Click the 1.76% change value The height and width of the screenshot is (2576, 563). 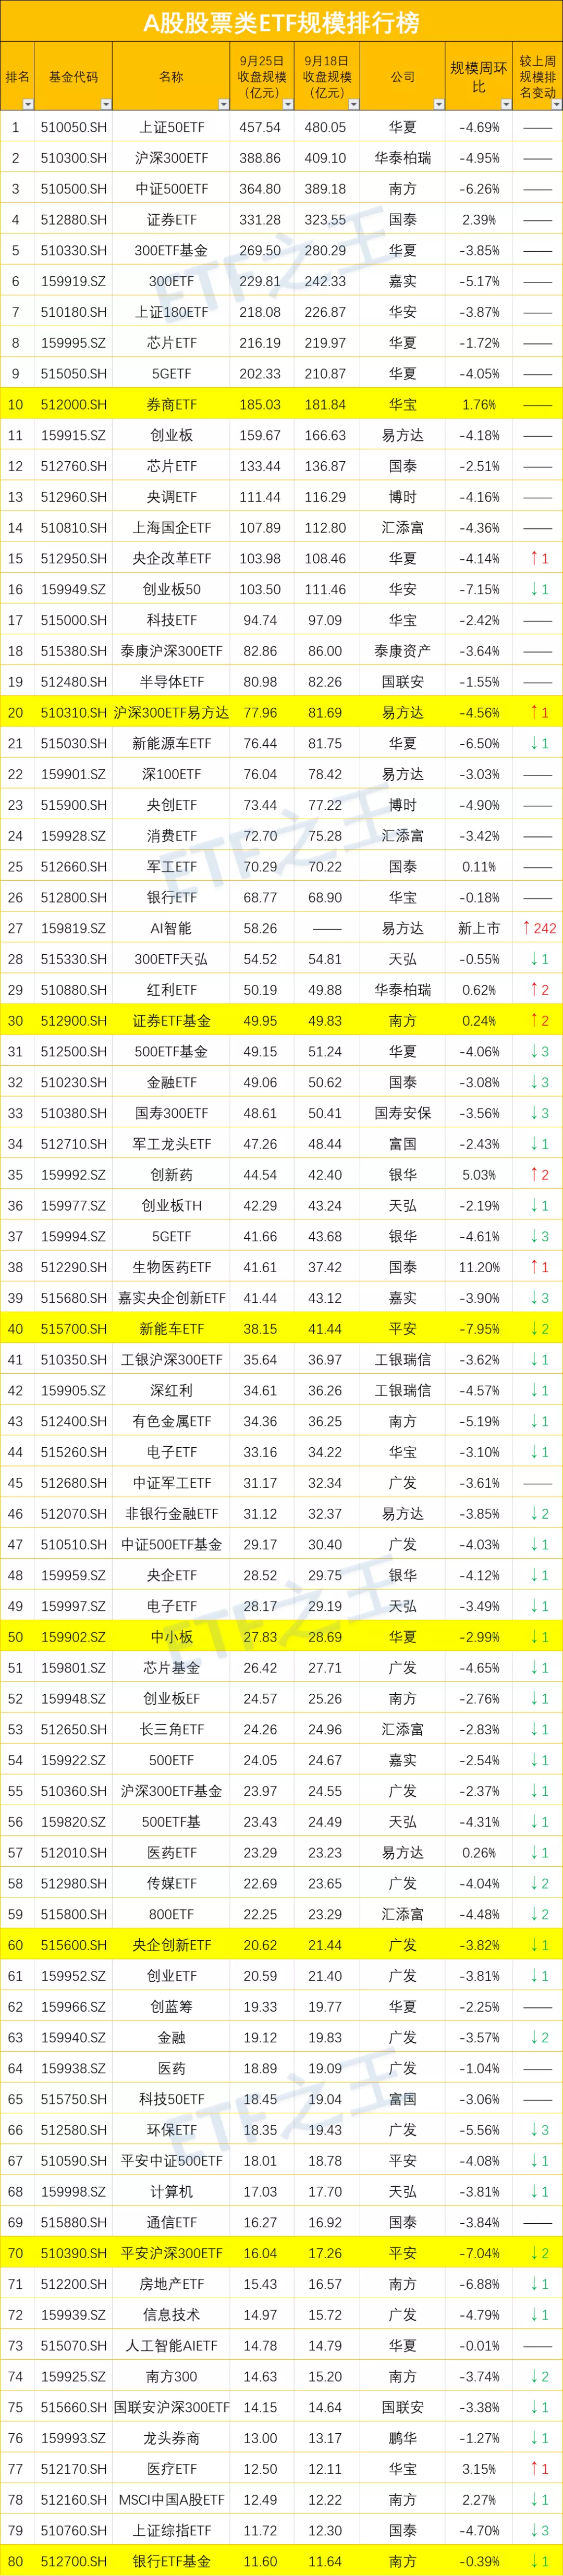coord(479,404)
